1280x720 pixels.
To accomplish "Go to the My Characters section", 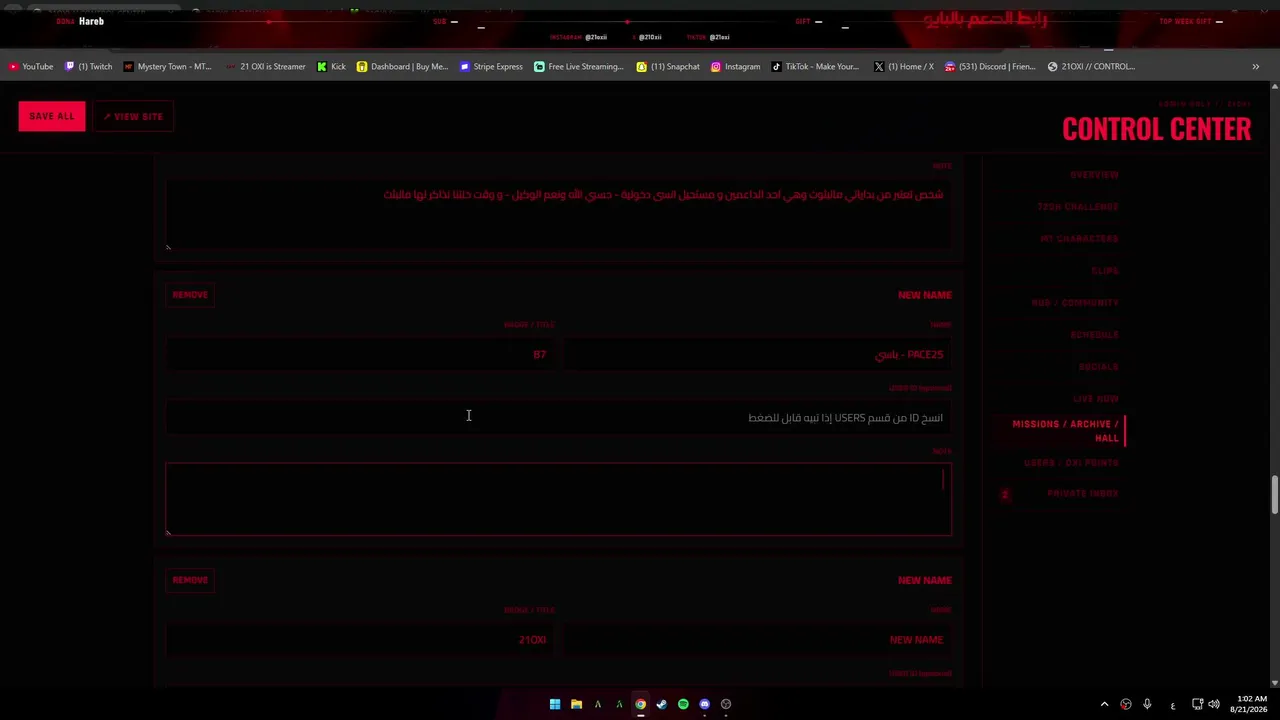I will 1080,239.
